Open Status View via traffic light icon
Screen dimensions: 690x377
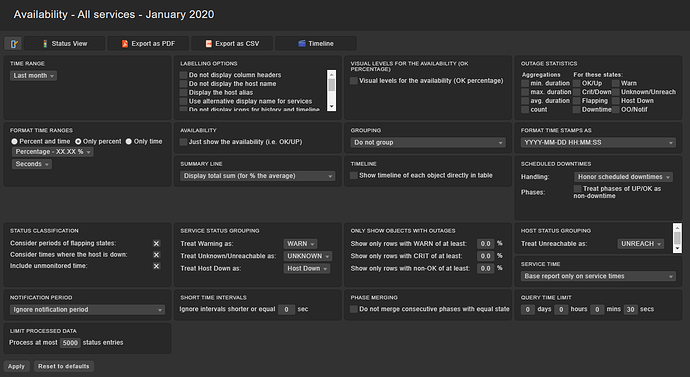[45, 44]
